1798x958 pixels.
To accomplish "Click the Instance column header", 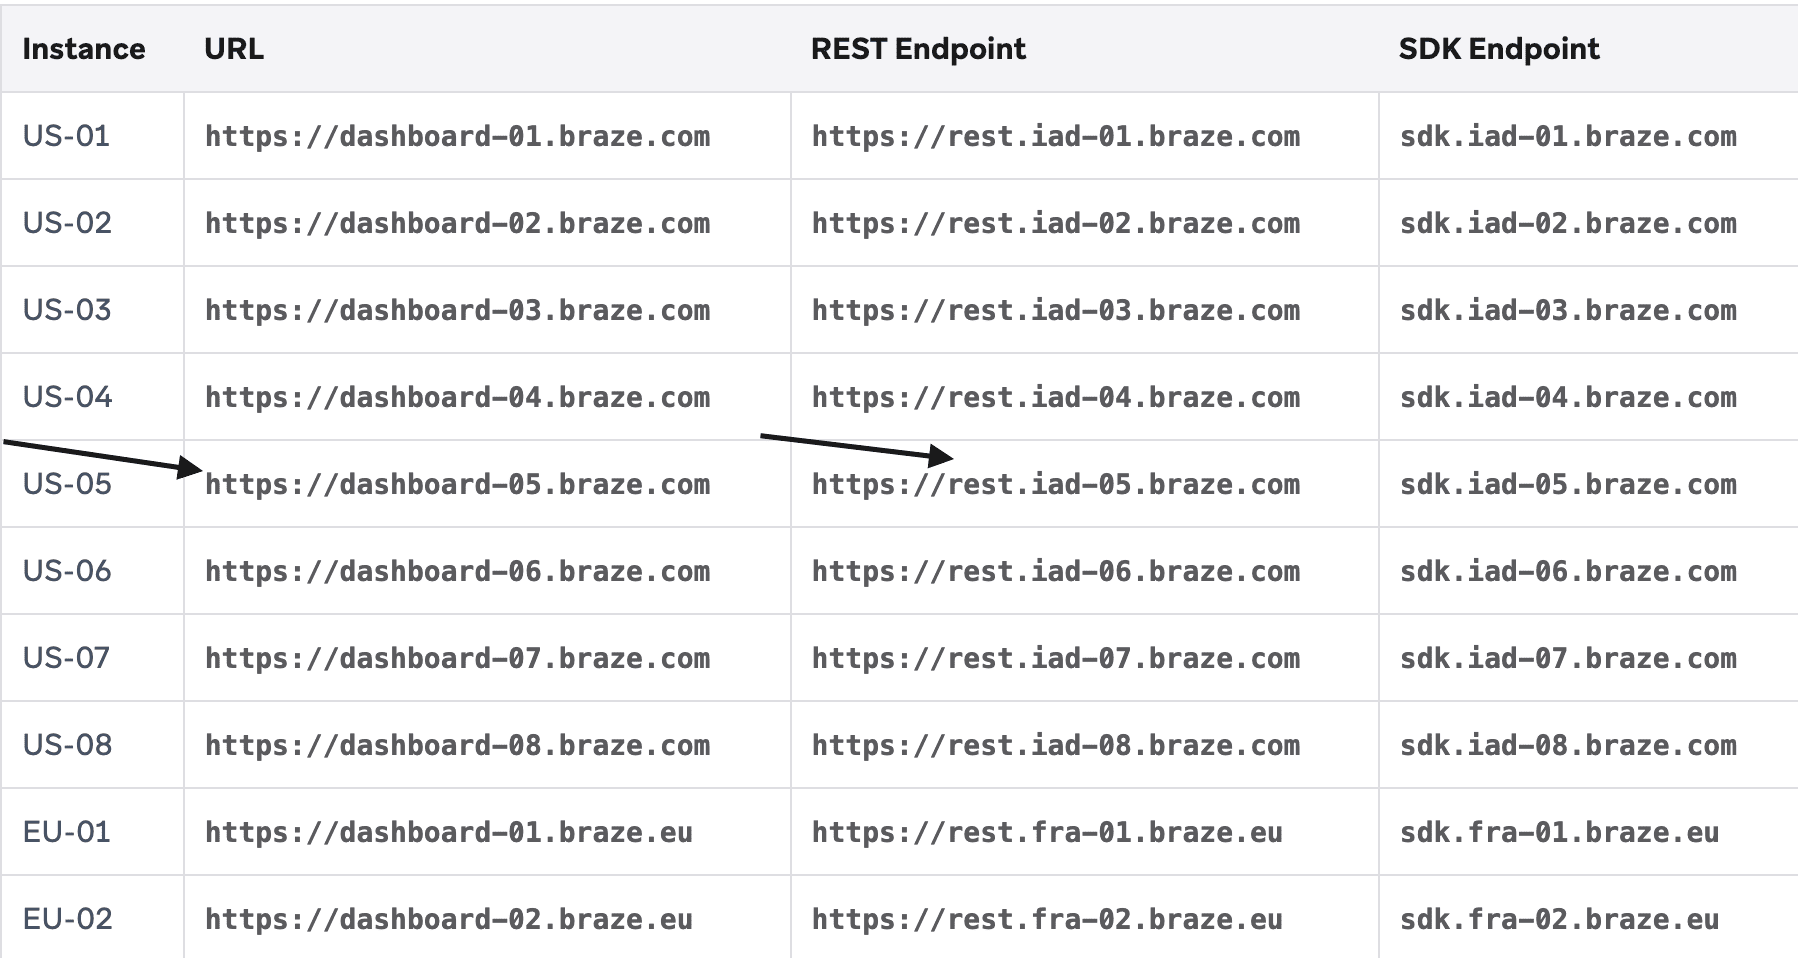I will coord(84,49).
